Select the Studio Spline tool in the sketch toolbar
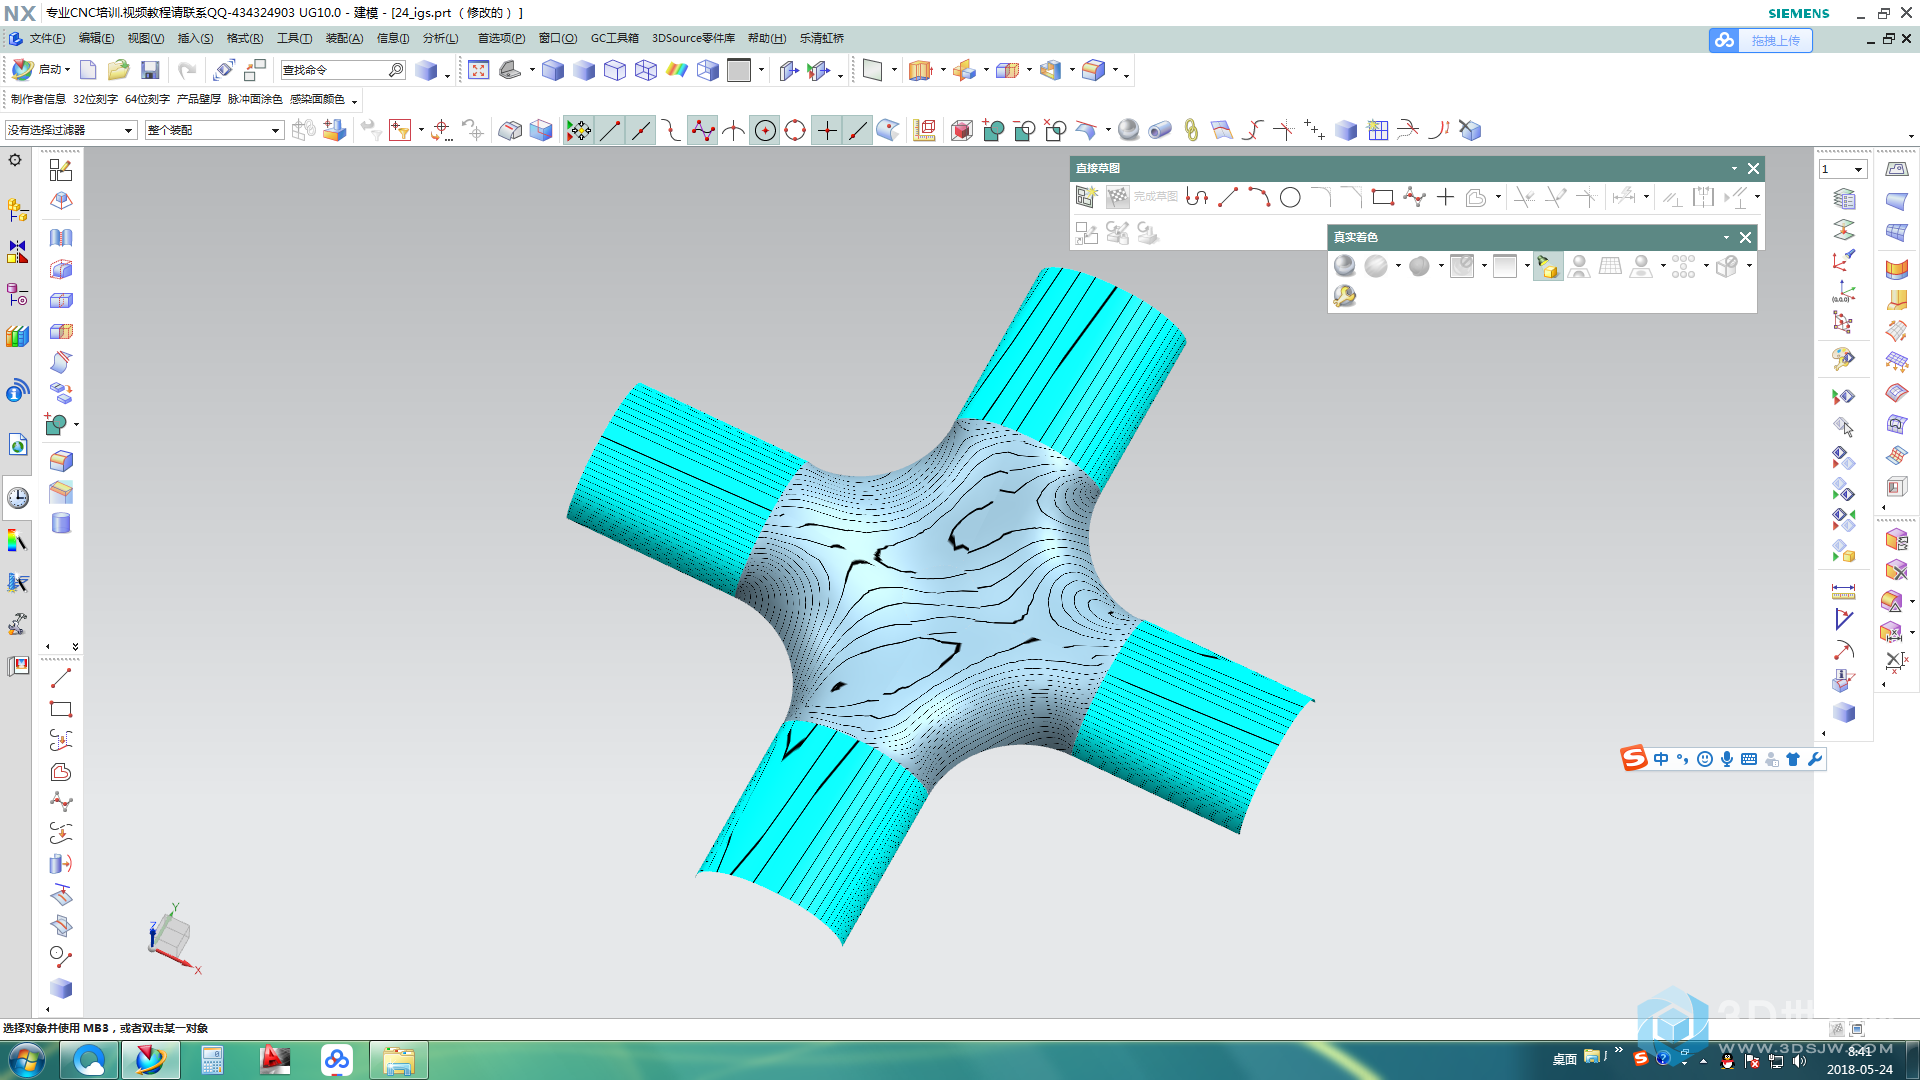The image size is (1920, 1080). [x=1414, y=197]
